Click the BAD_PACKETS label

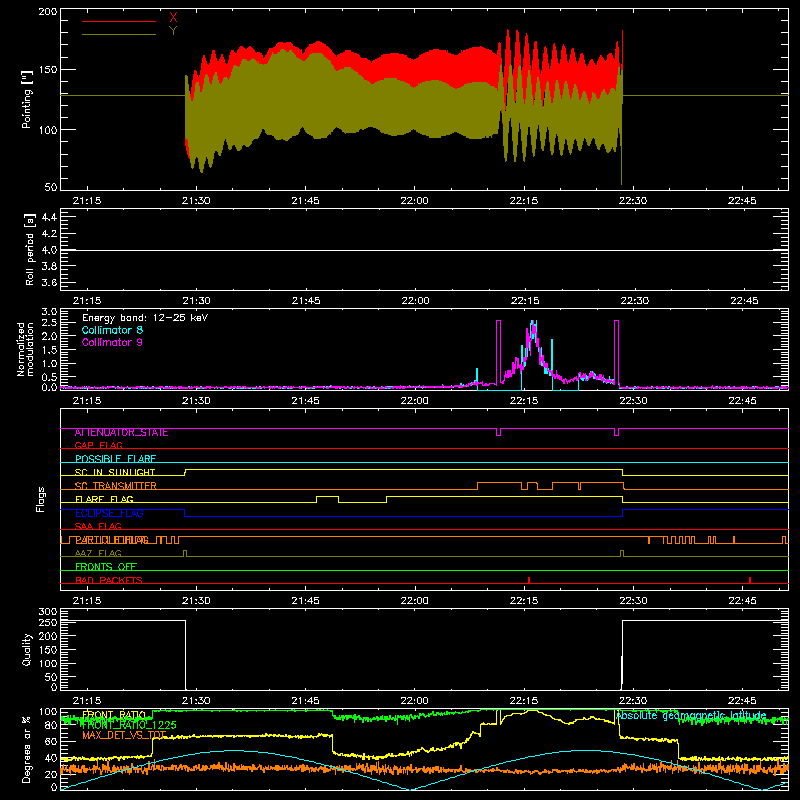[x=109, y=580]
